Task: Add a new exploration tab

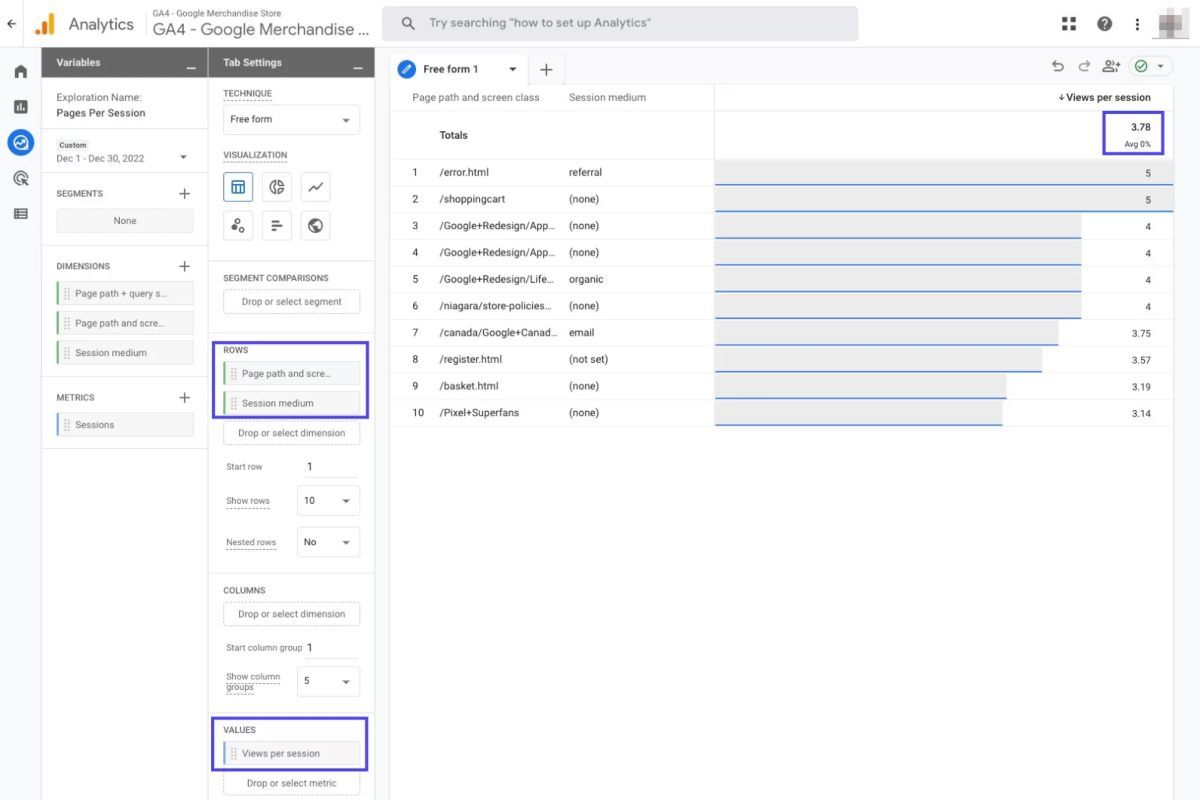Action: (546, 69)
